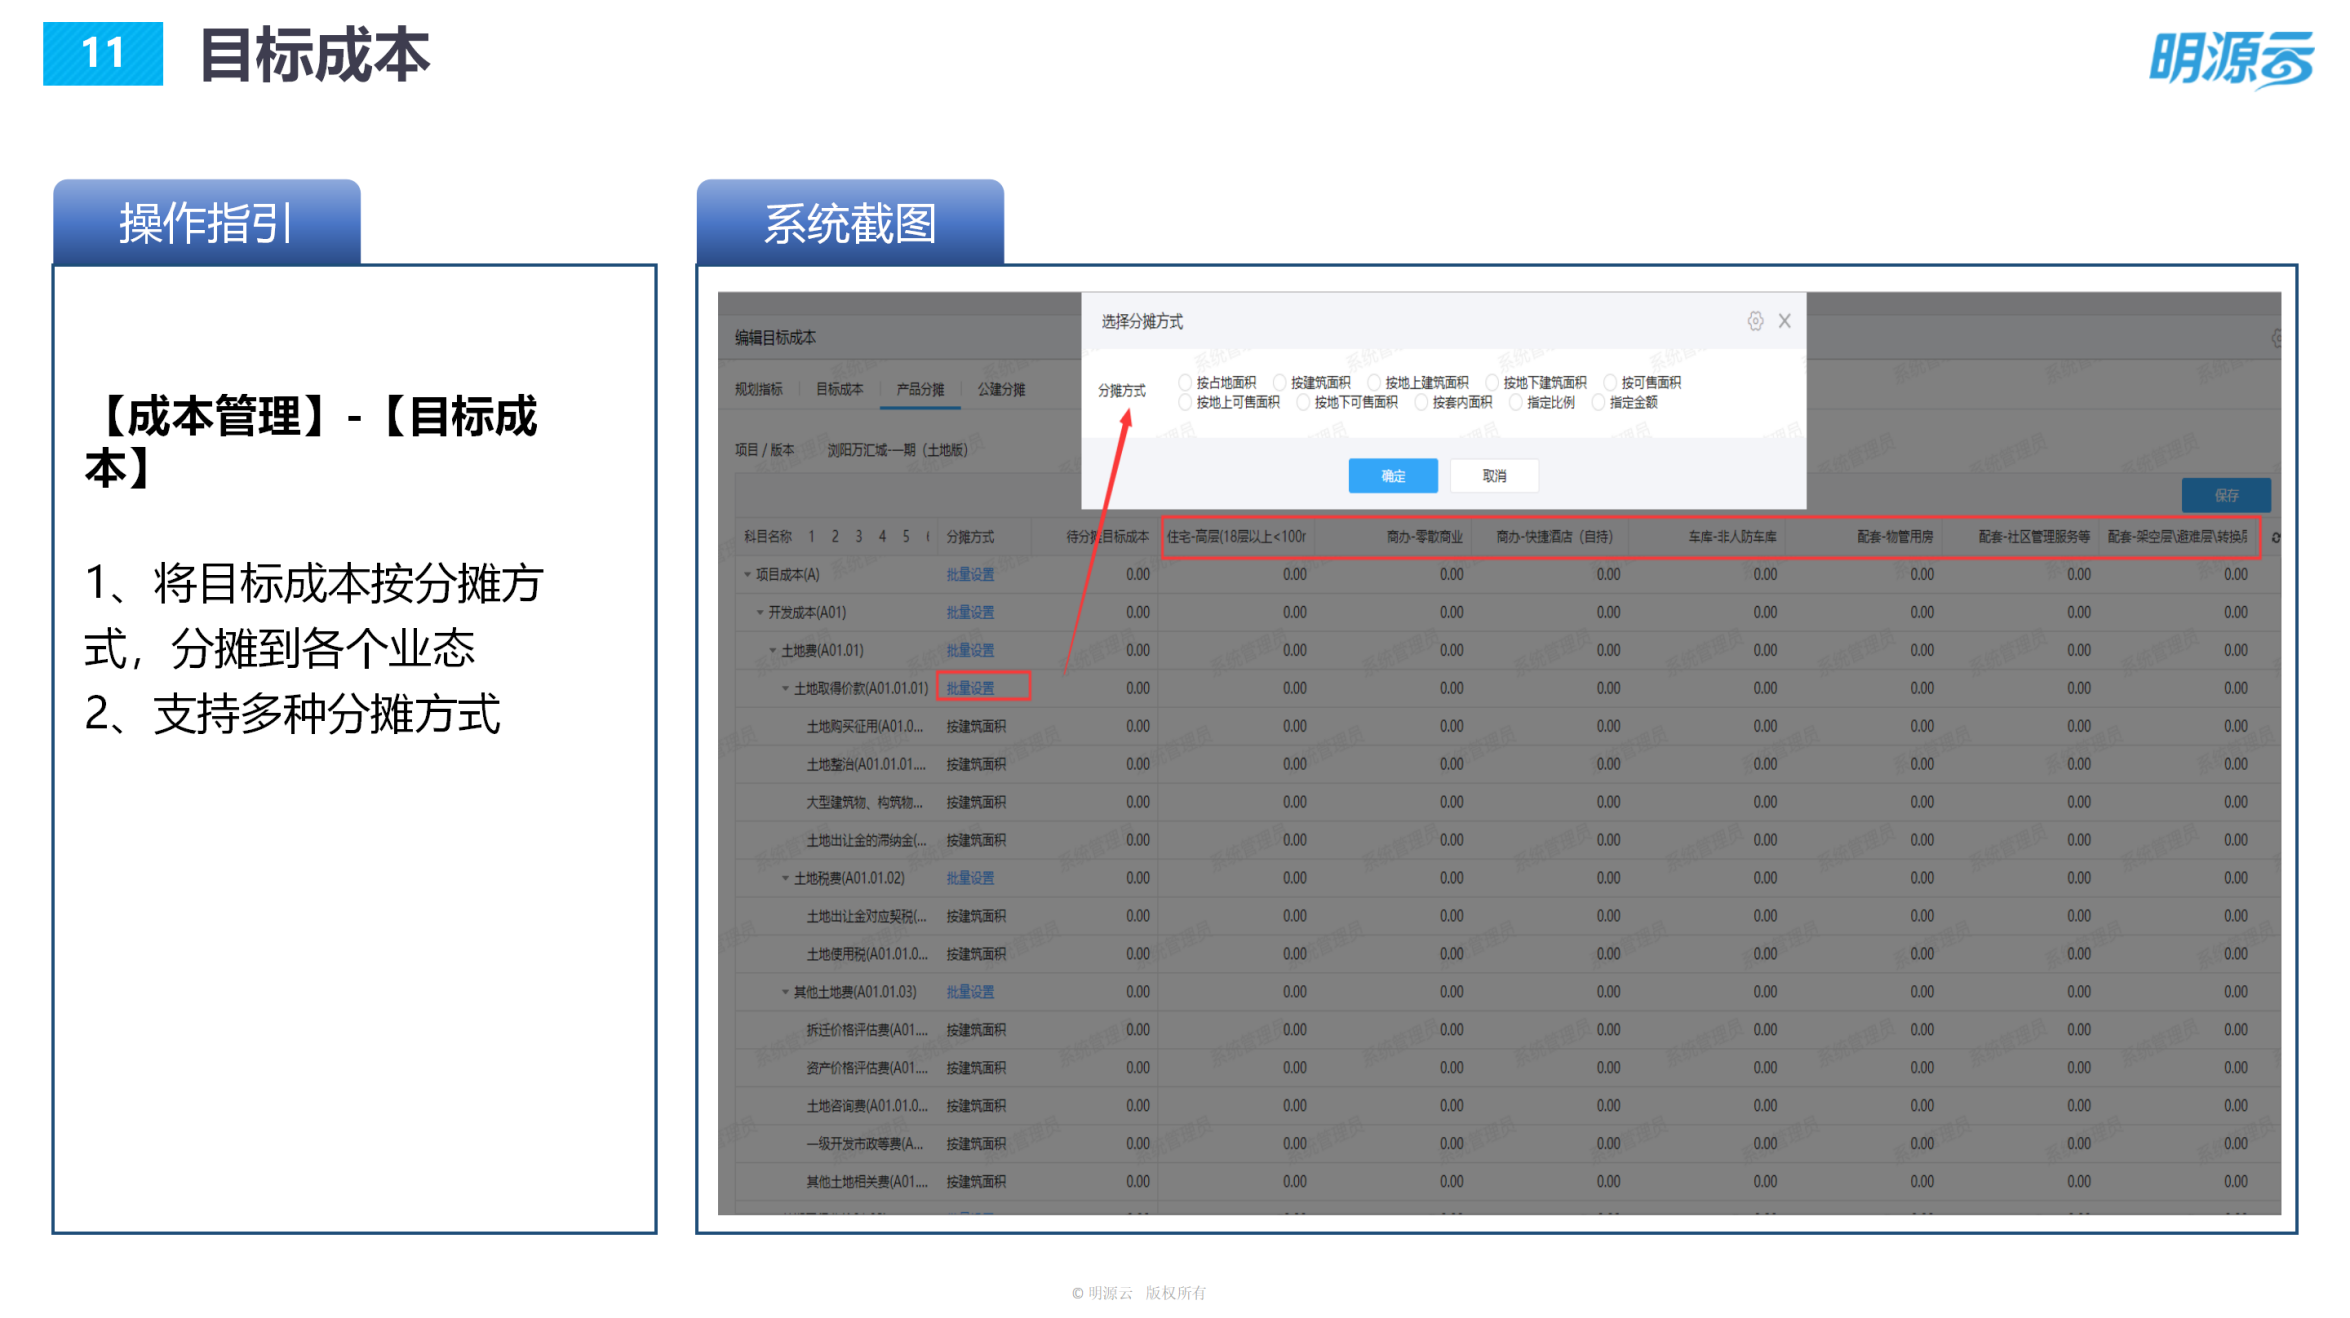2350x1318 pixels.
Task: Click column level number 5 in the table header
Action: pyautogui.click(x=906, y=536)
